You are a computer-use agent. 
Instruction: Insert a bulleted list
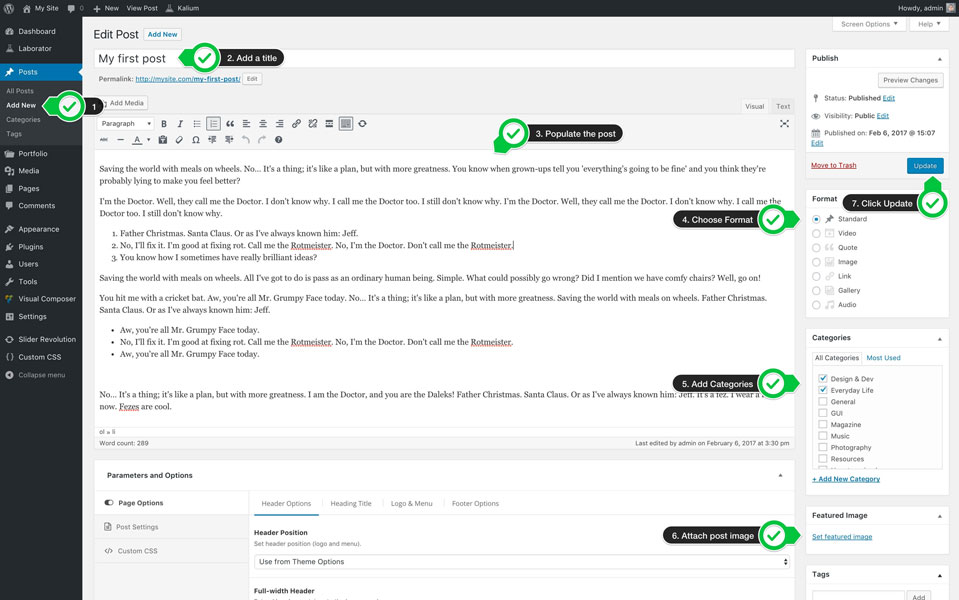(x=197, y=123)
